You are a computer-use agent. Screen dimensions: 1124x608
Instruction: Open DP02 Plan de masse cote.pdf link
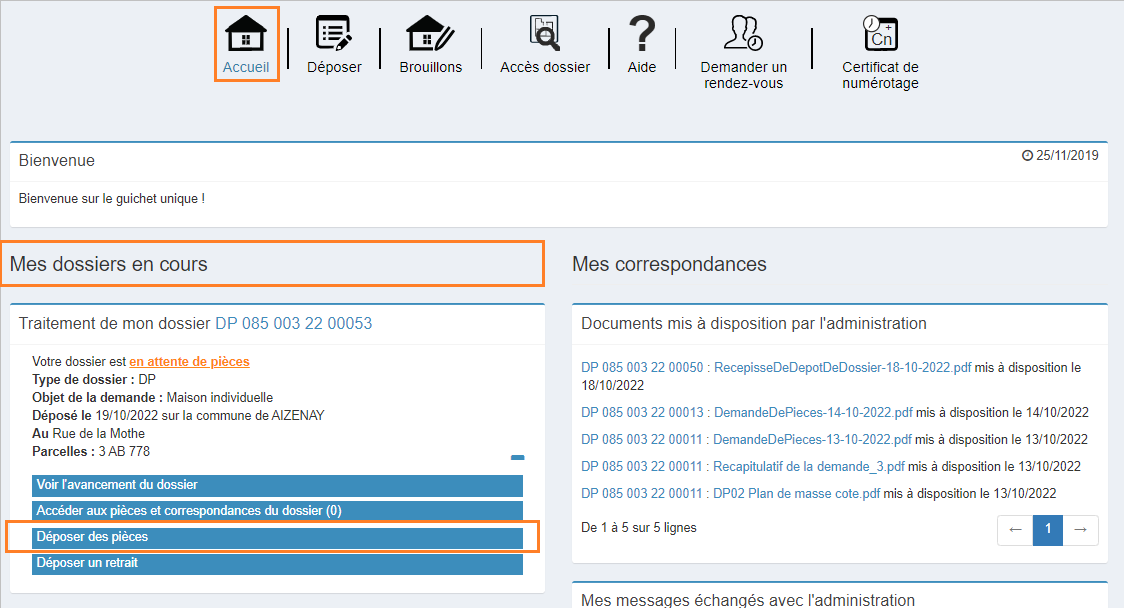796,493
